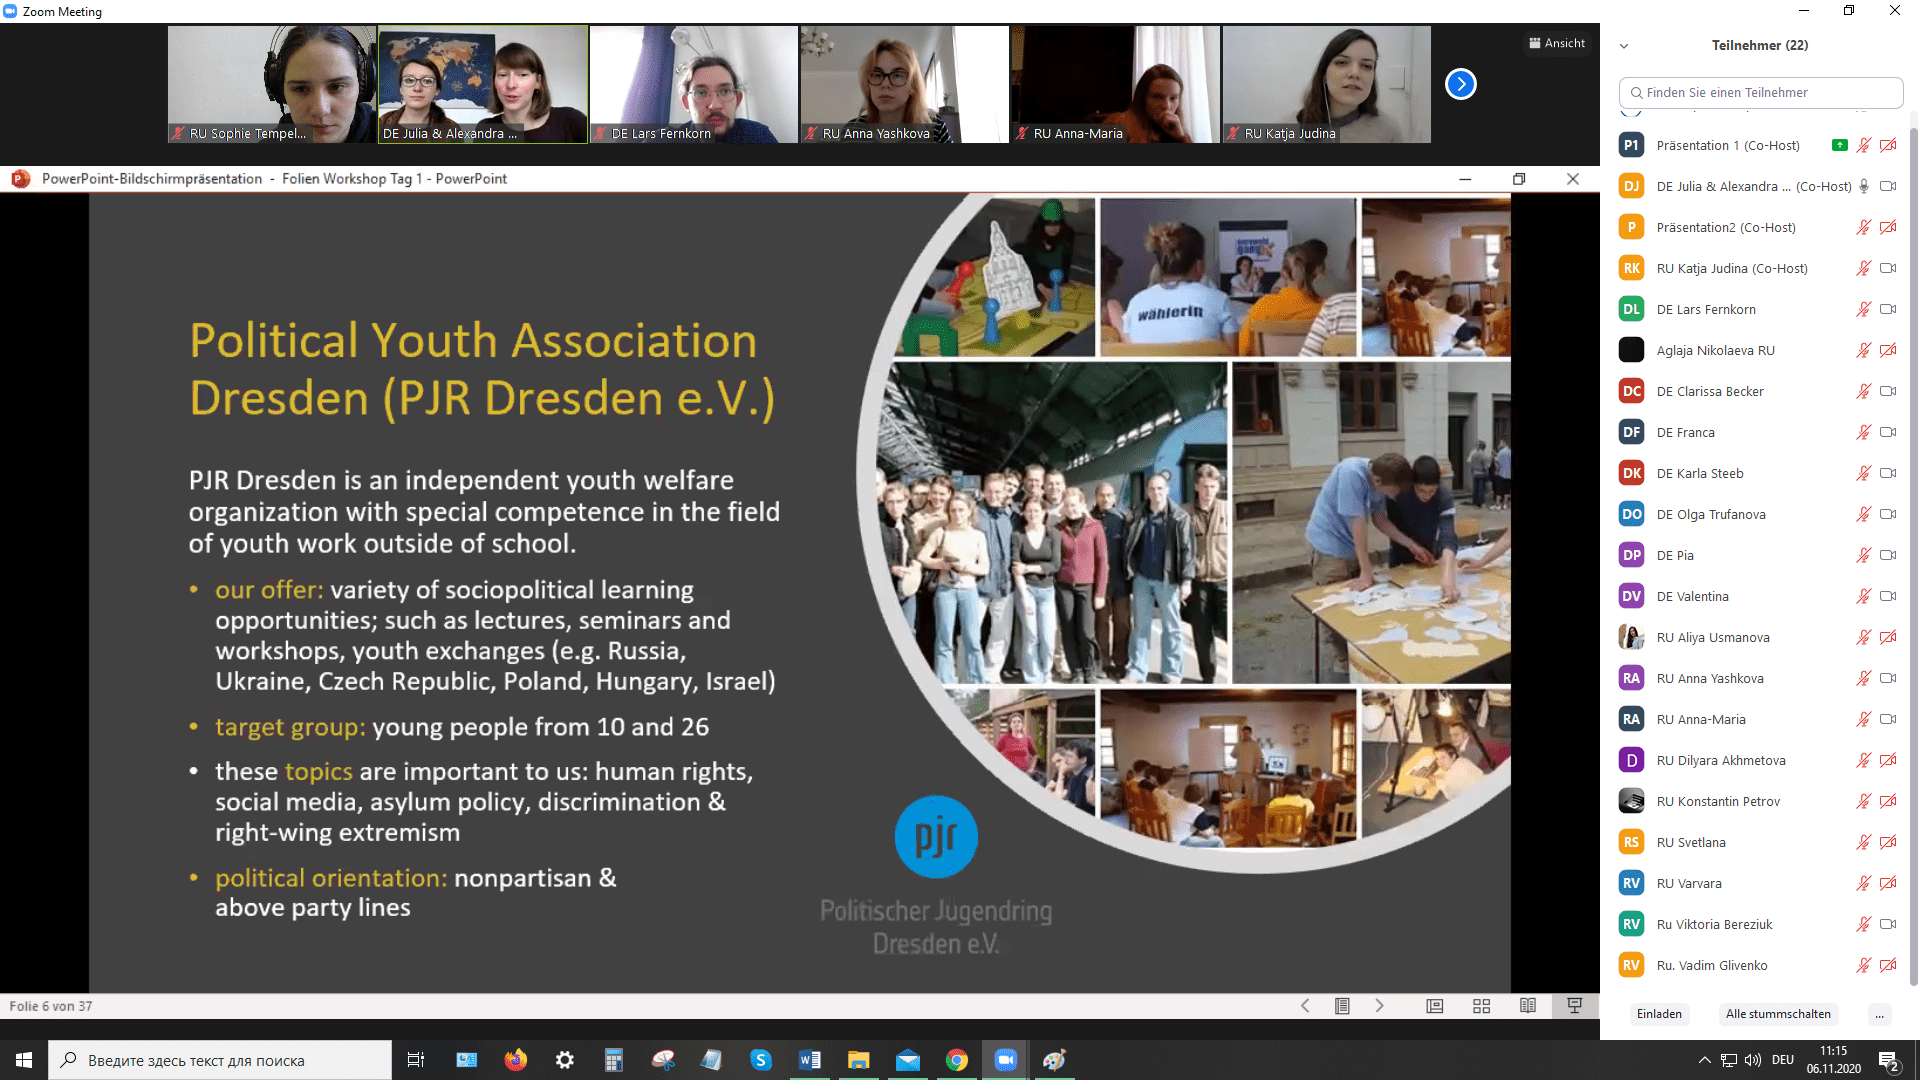Select RU Anna Yashkova in participants list
Image resolution: width=1920 pixels, height=1080 pixels.
1710,678
